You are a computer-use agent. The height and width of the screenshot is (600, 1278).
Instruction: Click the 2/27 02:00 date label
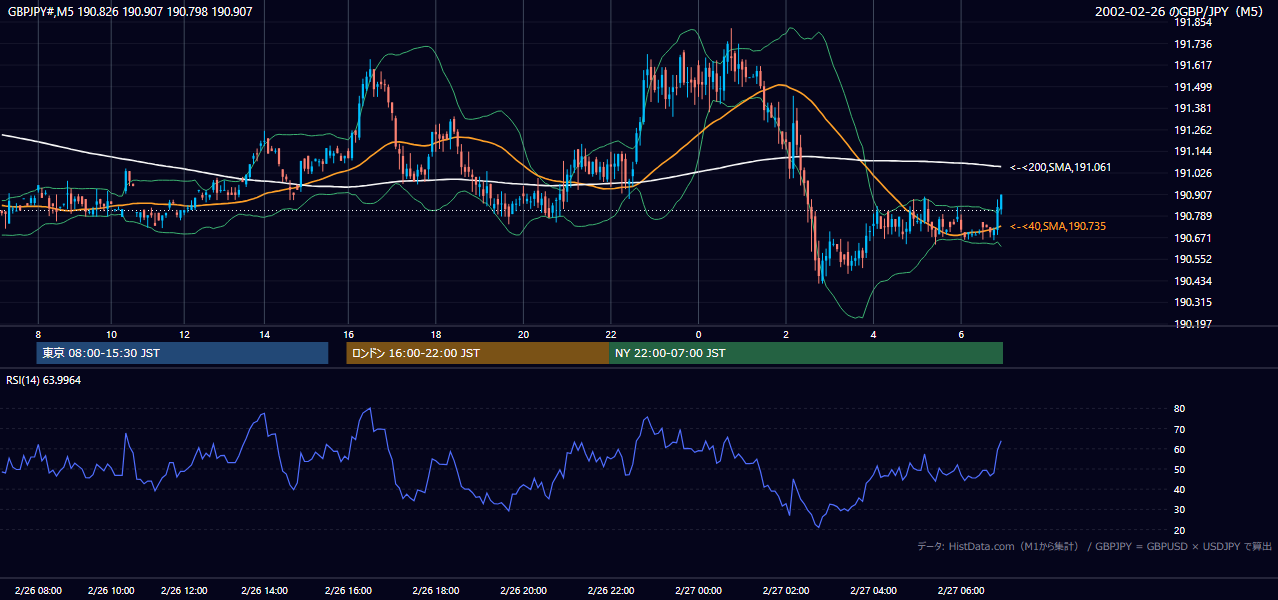[x=786, y=591]
